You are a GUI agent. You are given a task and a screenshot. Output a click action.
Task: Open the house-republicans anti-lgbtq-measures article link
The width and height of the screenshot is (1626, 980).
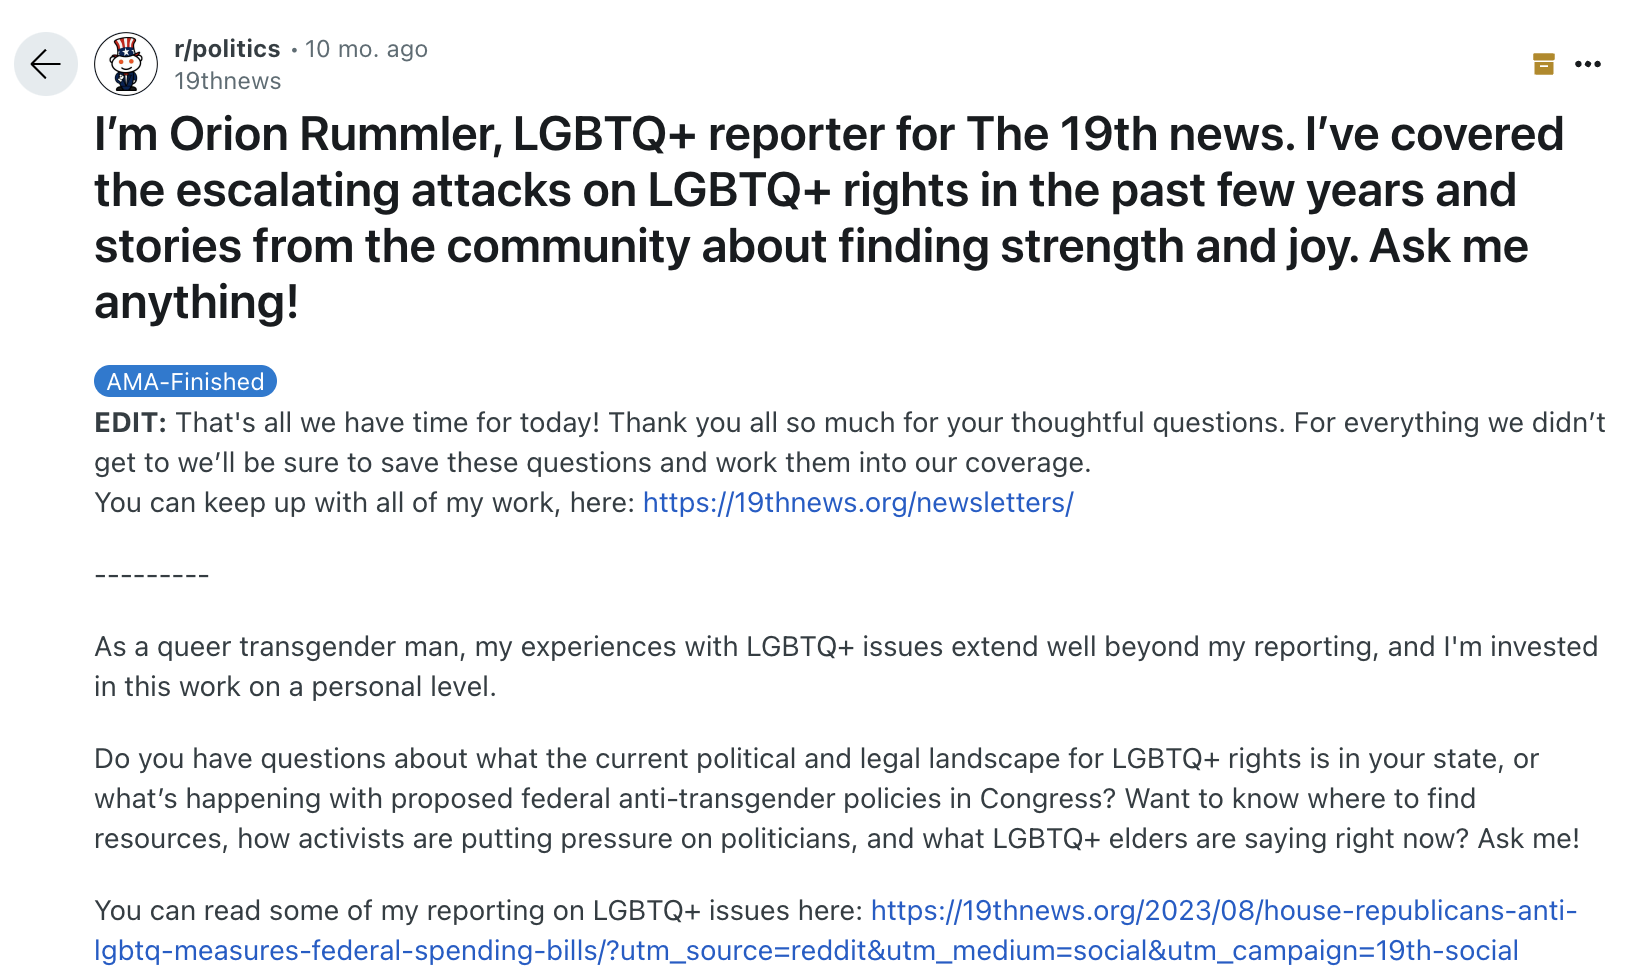pos(1223,911)
